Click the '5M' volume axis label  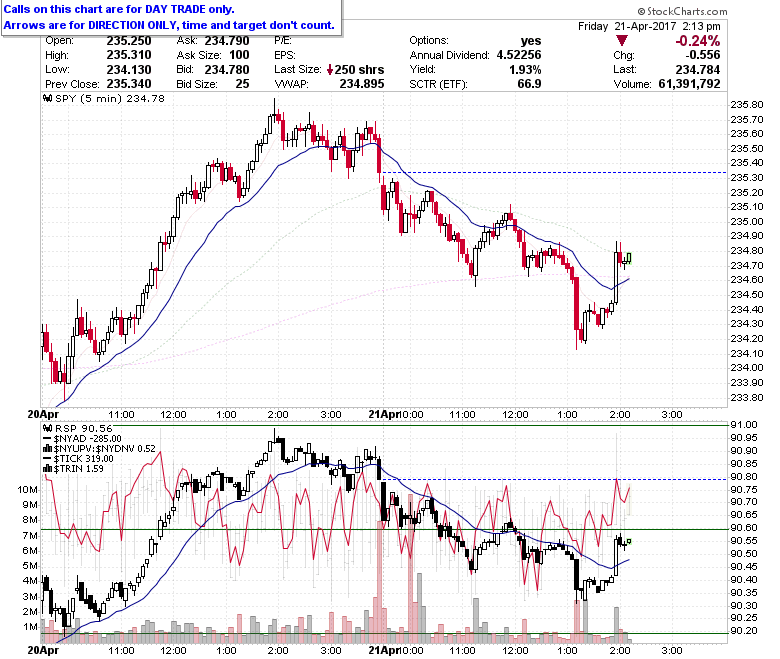coord(30,566)
